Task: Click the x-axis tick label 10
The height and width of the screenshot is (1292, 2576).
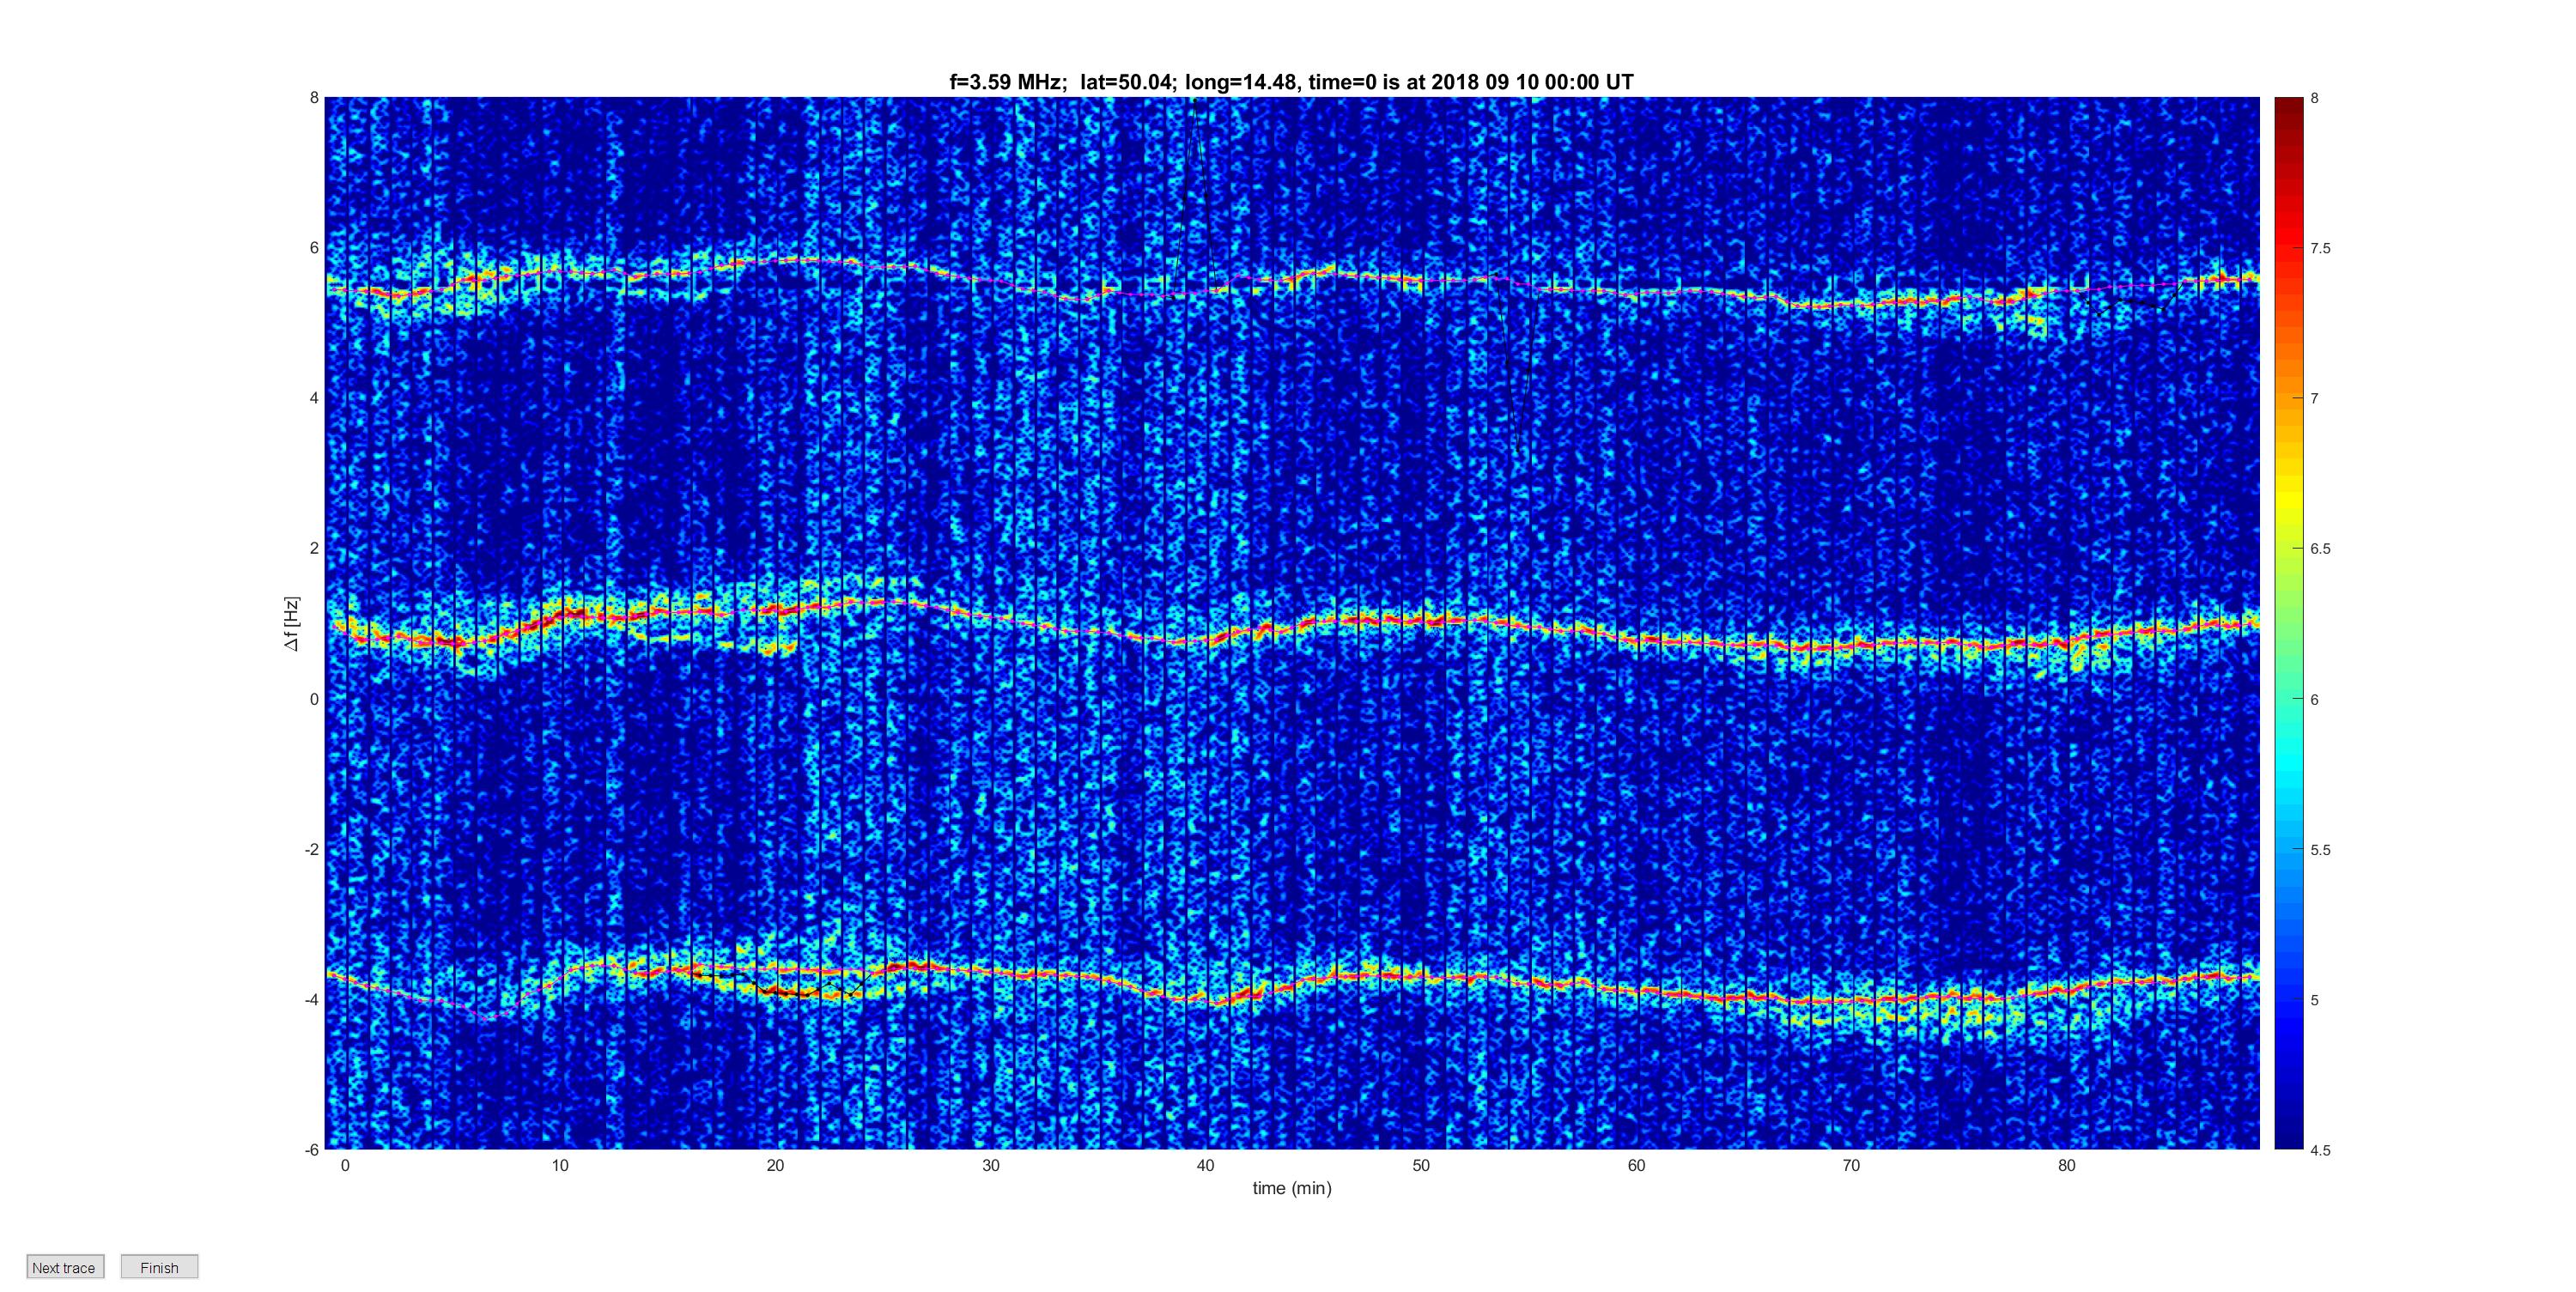Action: [x=560, y=1165]
